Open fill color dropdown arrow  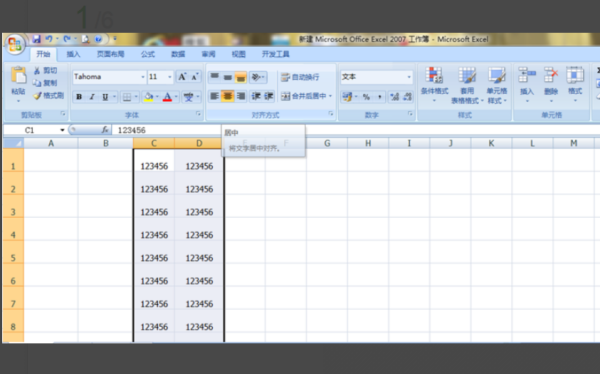point(157,97)
